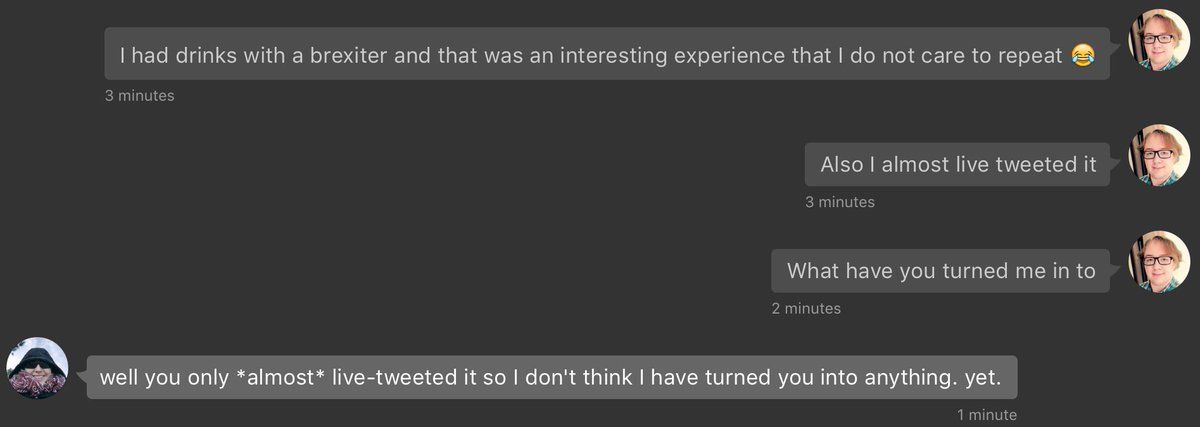
Task: Click "3 minutes" timestamp under the brexiter message
Action: (x=139, y=96)
